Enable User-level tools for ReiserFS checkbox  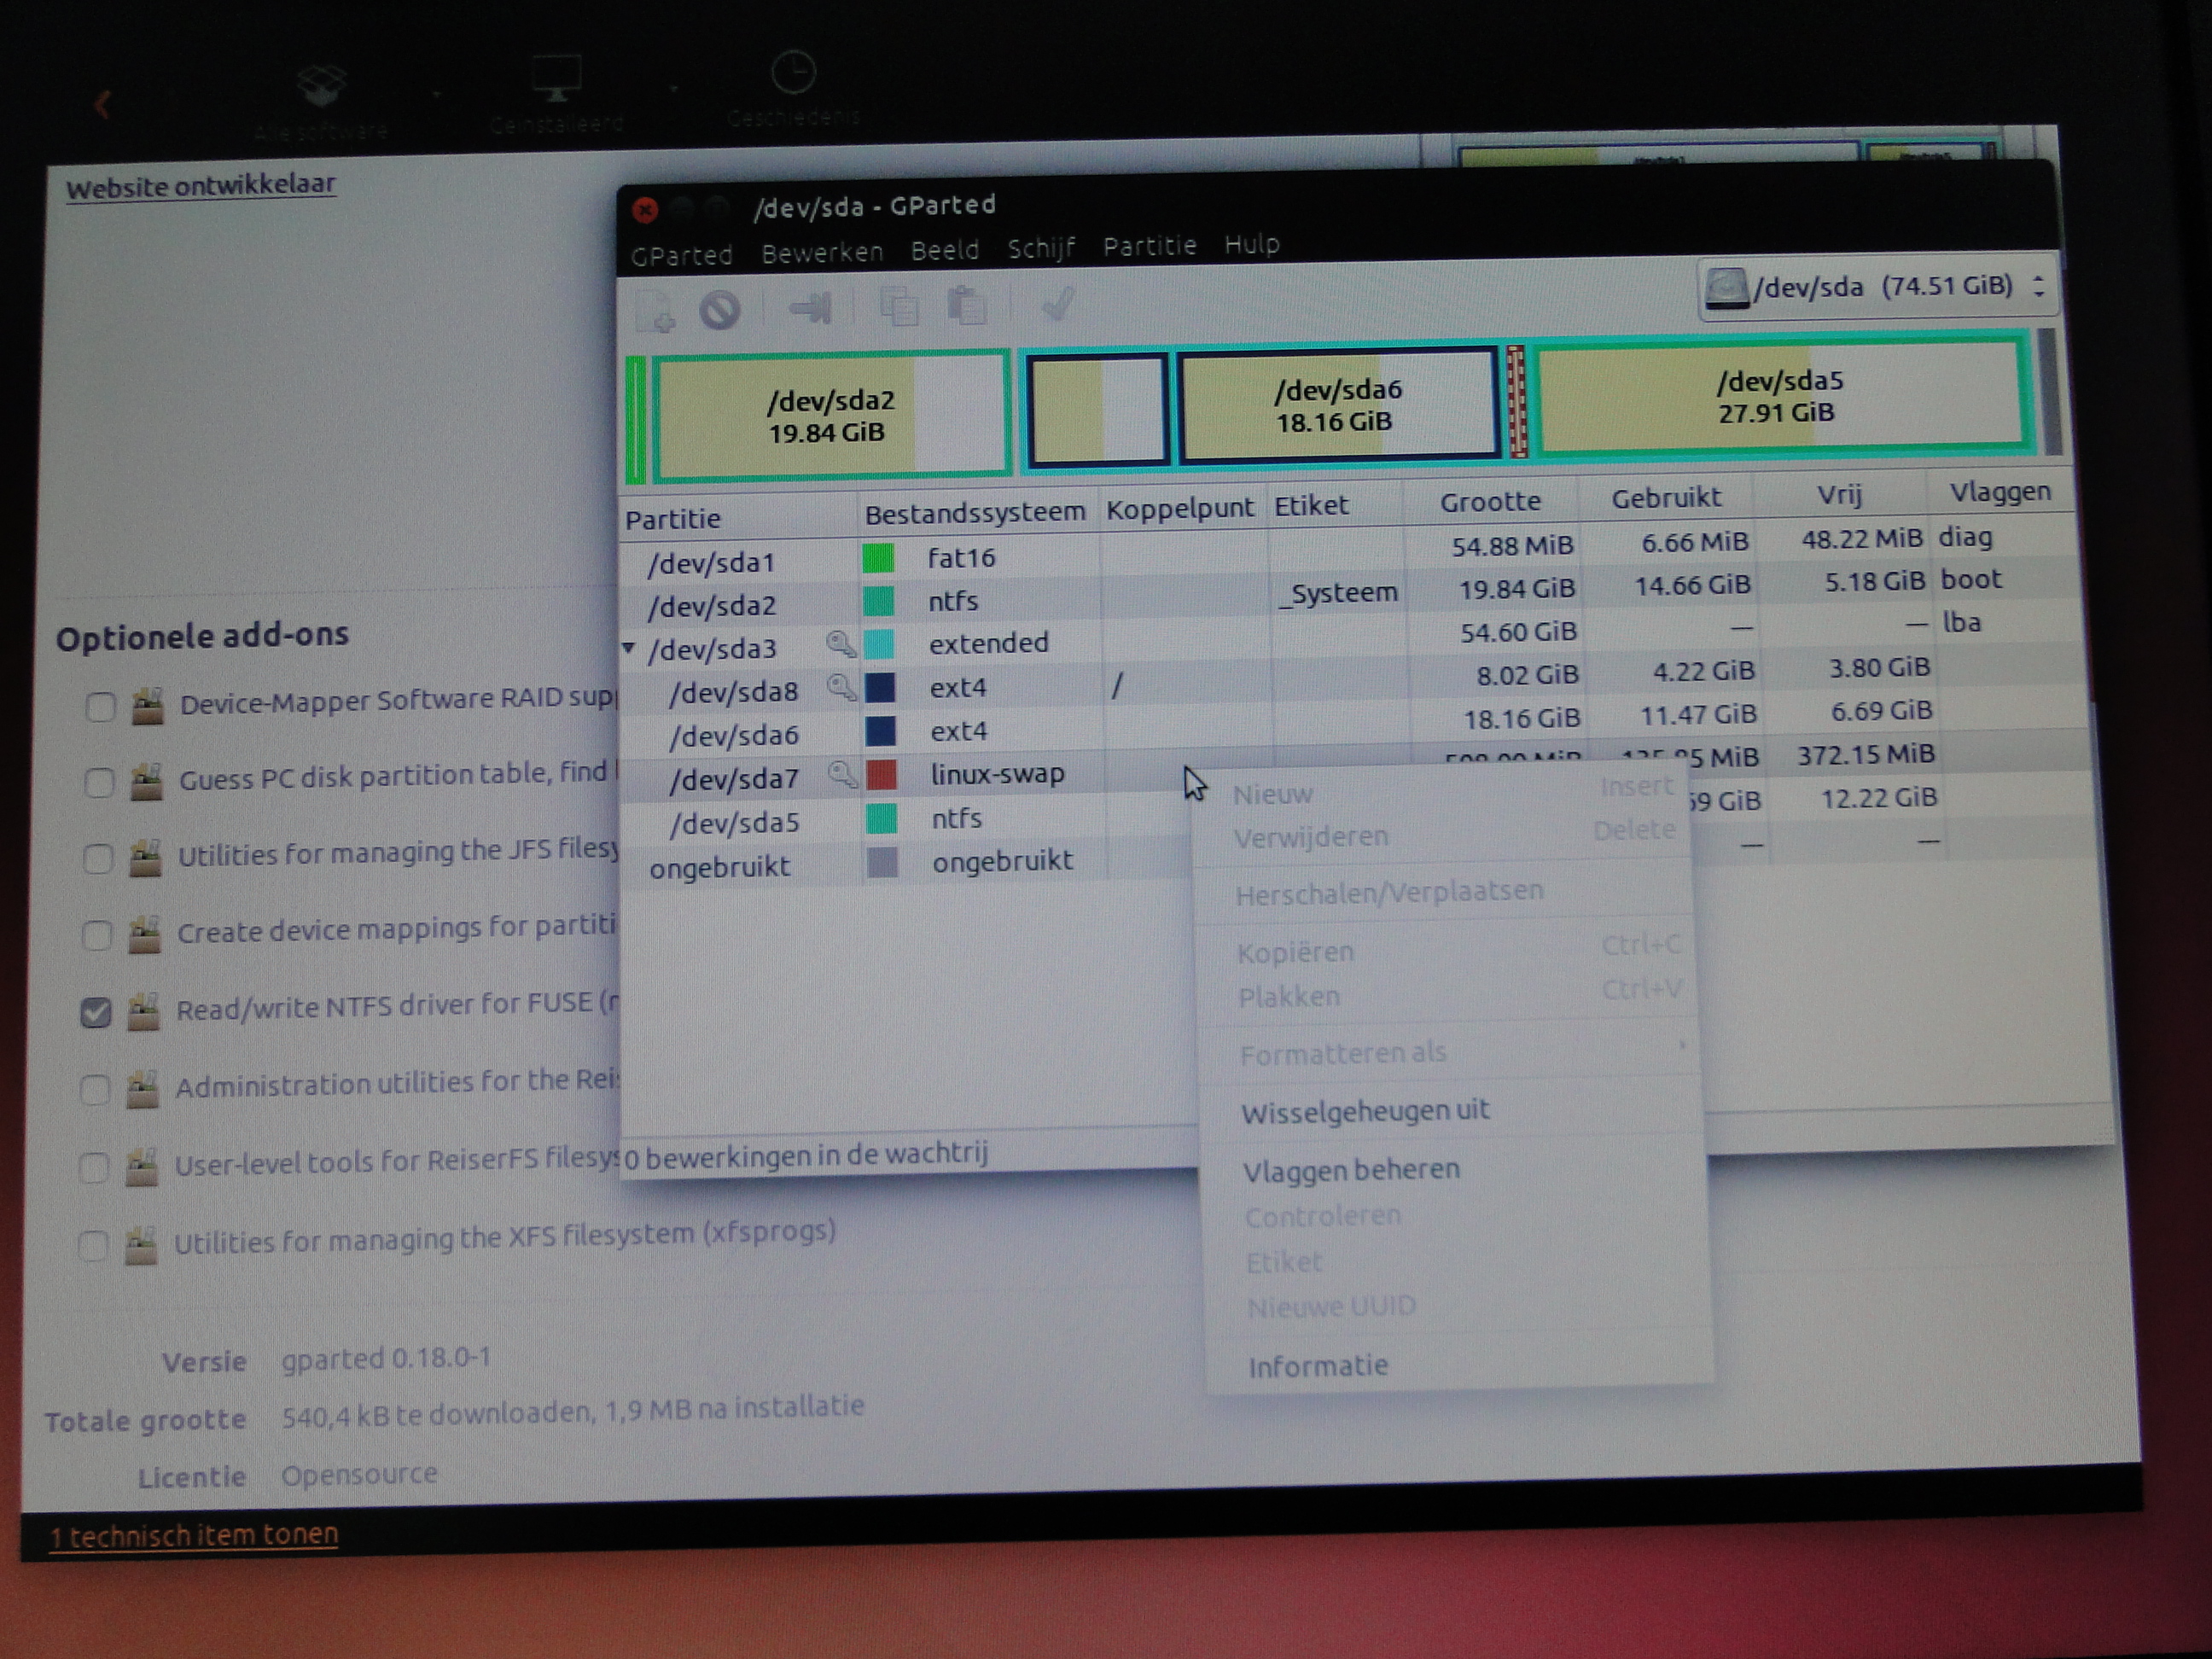pyautogui.click(x=94, y=1168)
